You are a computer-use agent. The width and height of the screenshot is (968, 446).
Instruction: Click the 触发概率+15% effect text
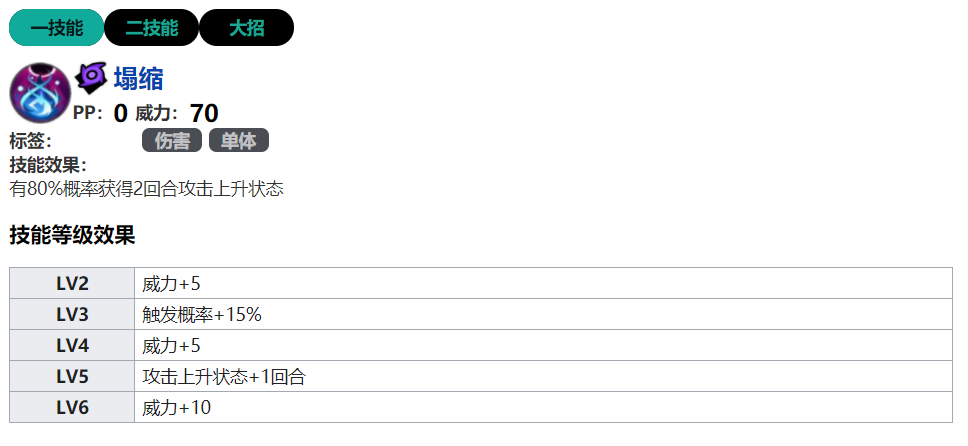(202, 315)
